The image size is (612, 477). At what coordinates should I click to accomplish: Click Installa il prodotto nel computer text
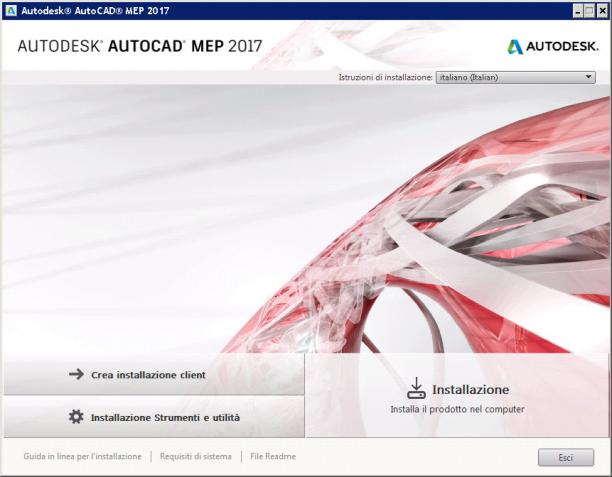point(457,409)
